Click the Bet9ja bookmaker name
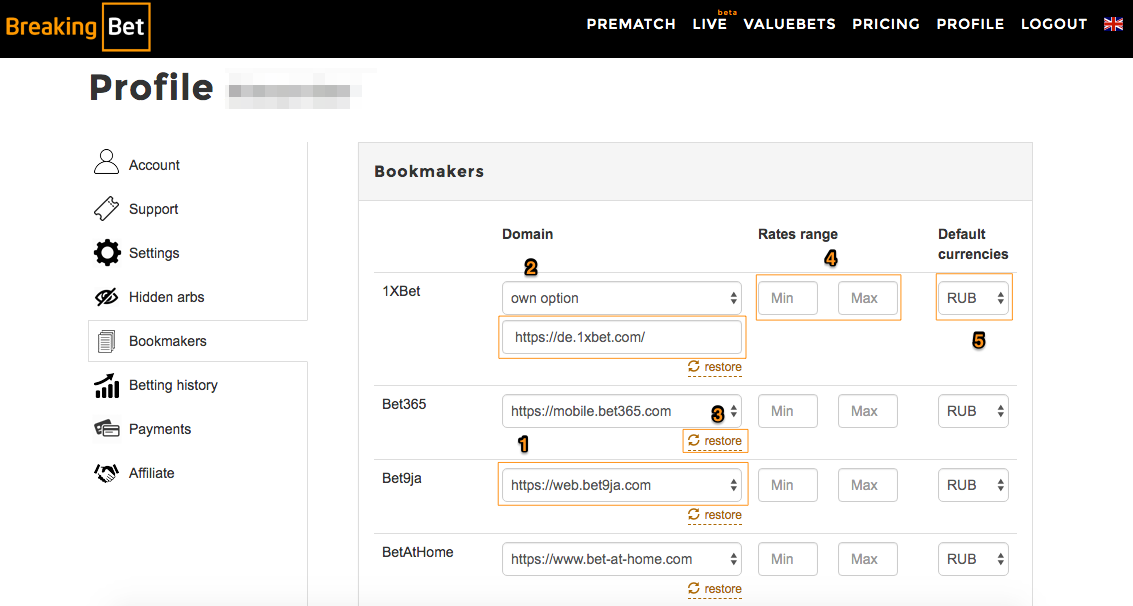The image size is (1133, 606). (402, 478)
